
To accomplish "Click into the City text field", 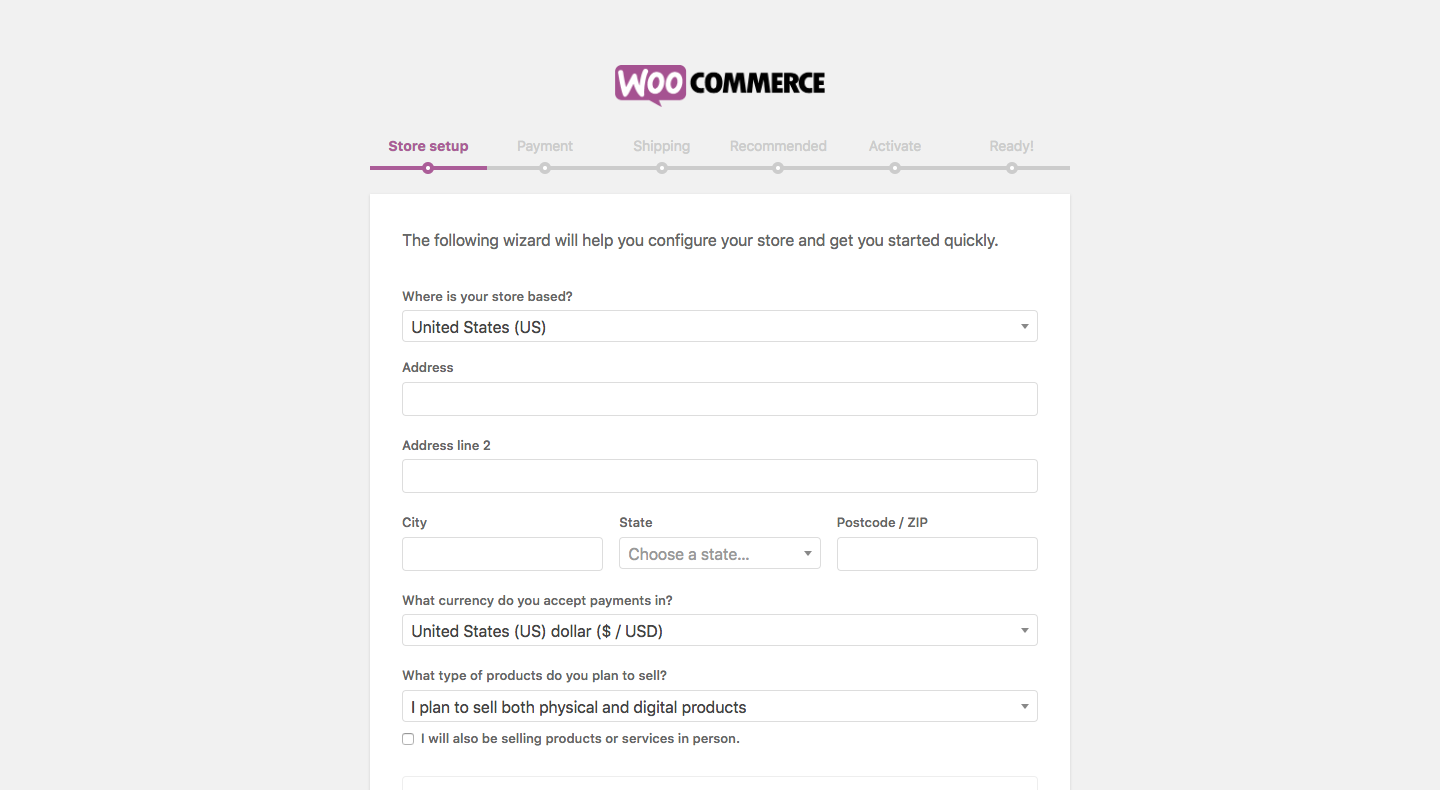I will (502, 554).
